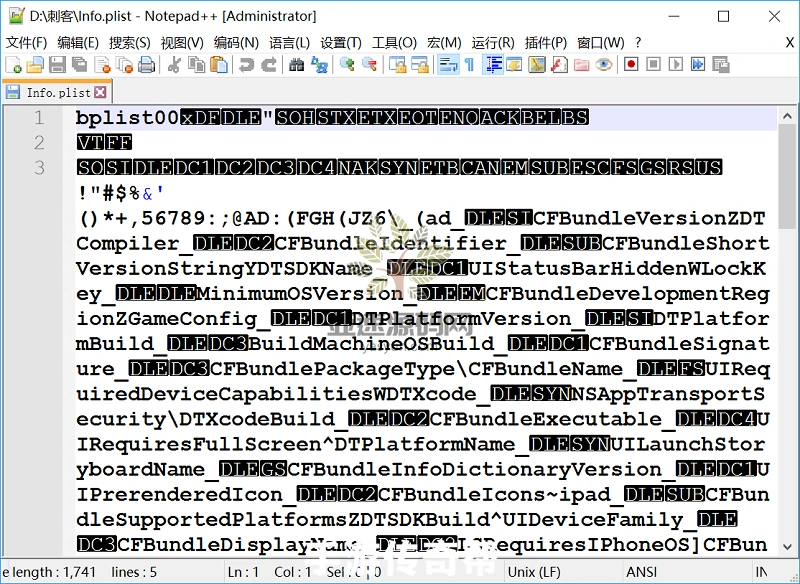Click the Print toolbar icon
Screen dimensions: 800x584
146,65
